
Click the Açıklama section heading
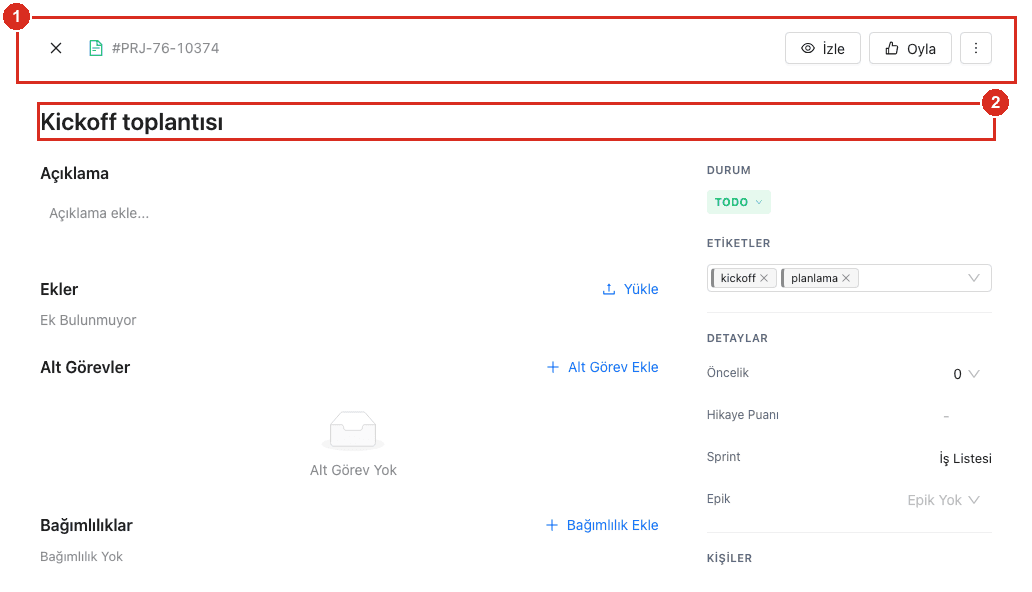[74, 173]
